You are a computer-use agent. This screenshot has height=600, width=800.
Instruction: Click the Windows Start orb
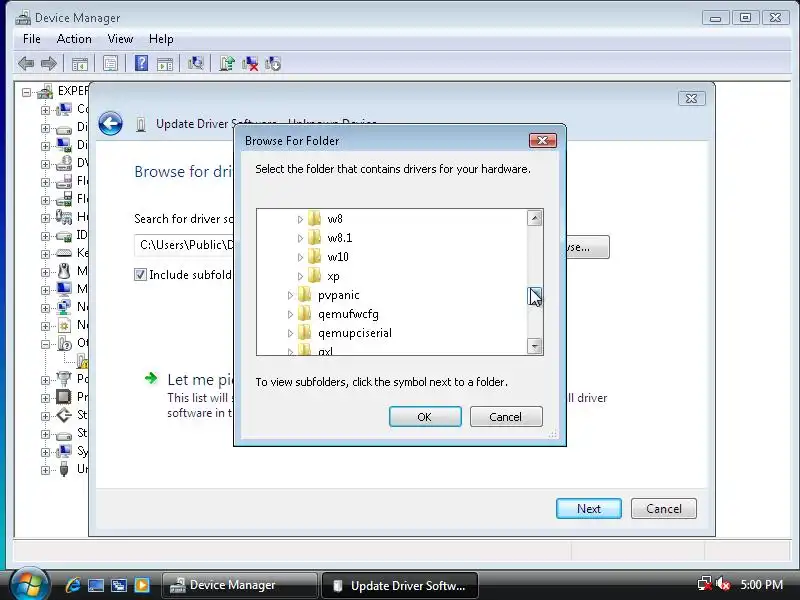pyautogui.click(x=29, y=585)
